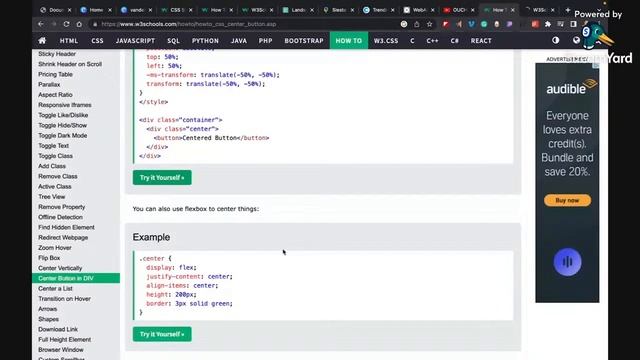Click the justify-content: center code line
640x360 pixels.
tap(189, 276)
